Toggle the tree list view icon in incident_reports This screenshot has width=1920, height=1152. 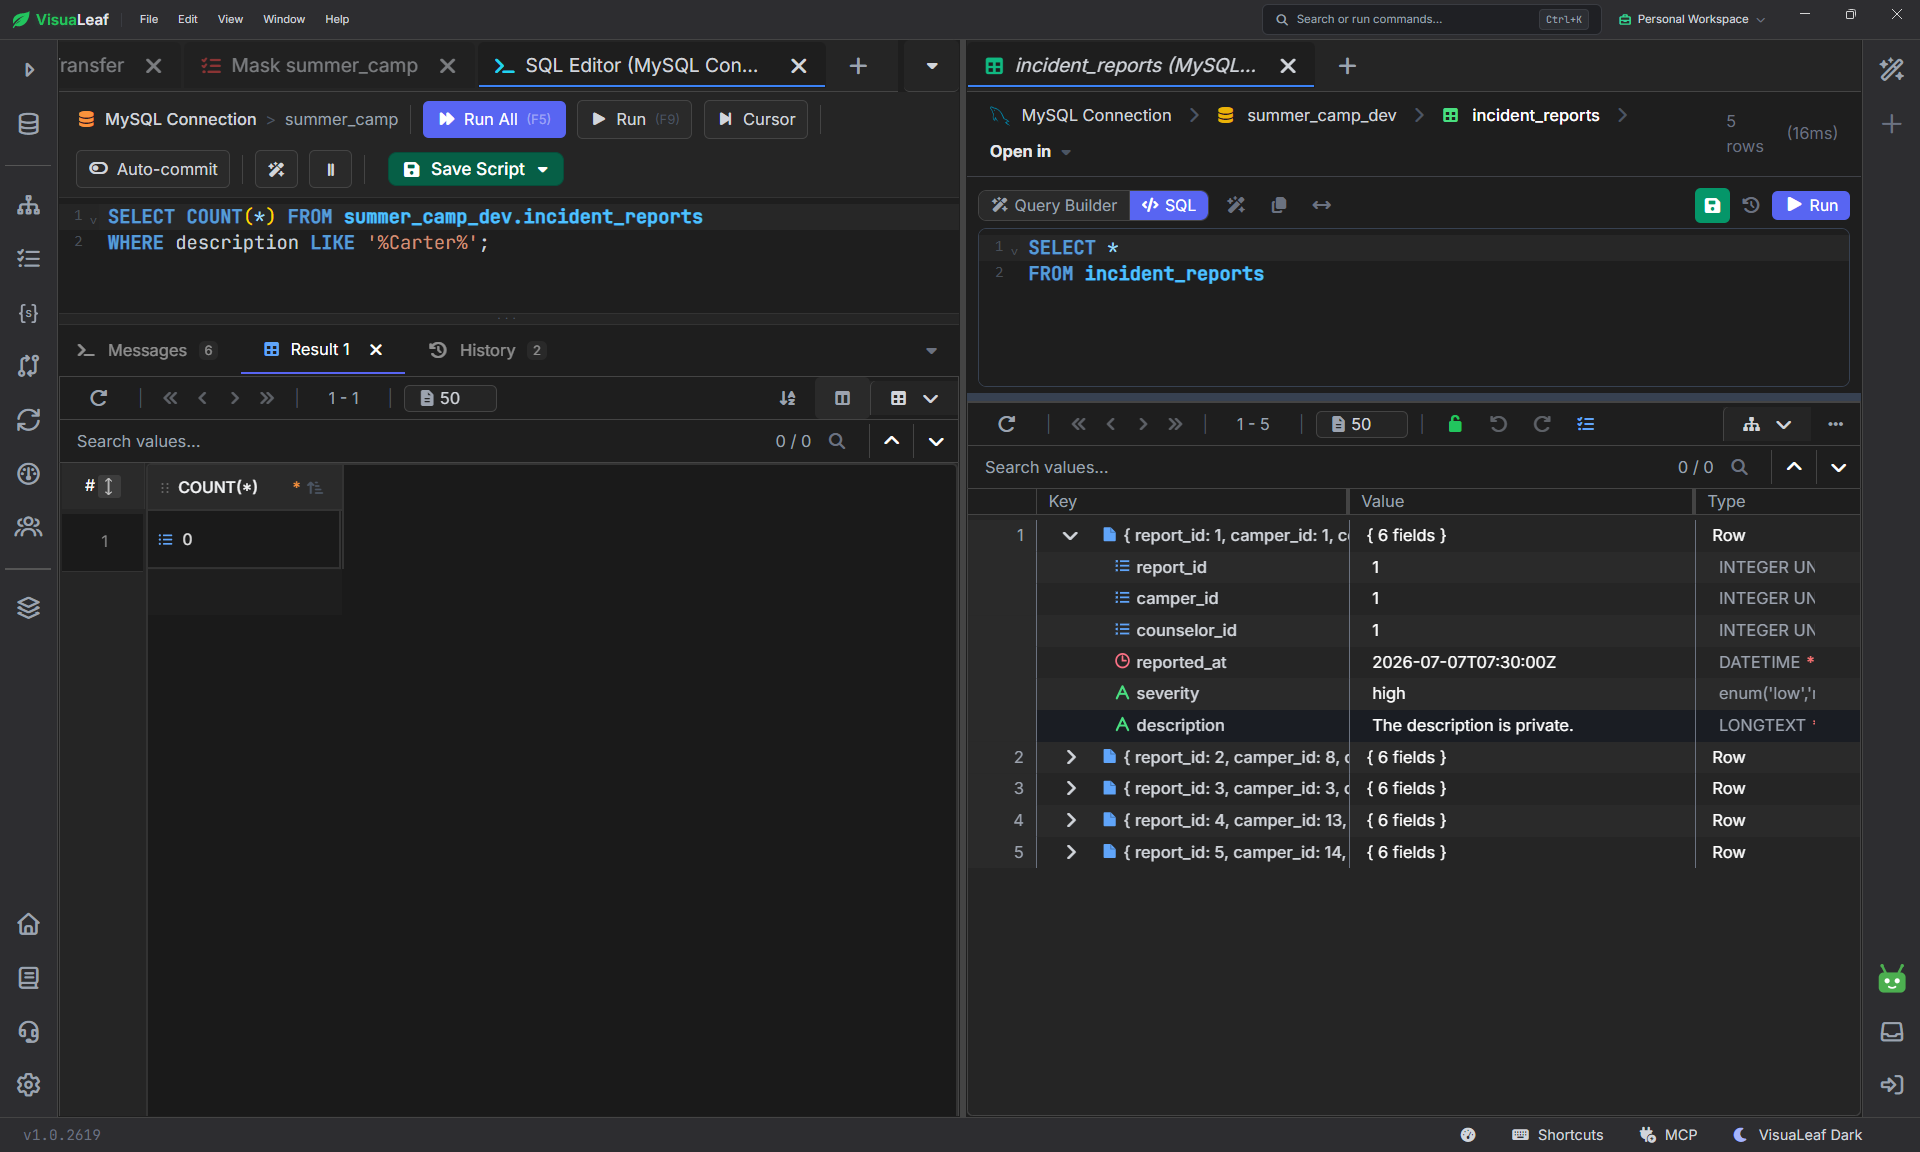pyautogui.click(x=1586, y=424)
